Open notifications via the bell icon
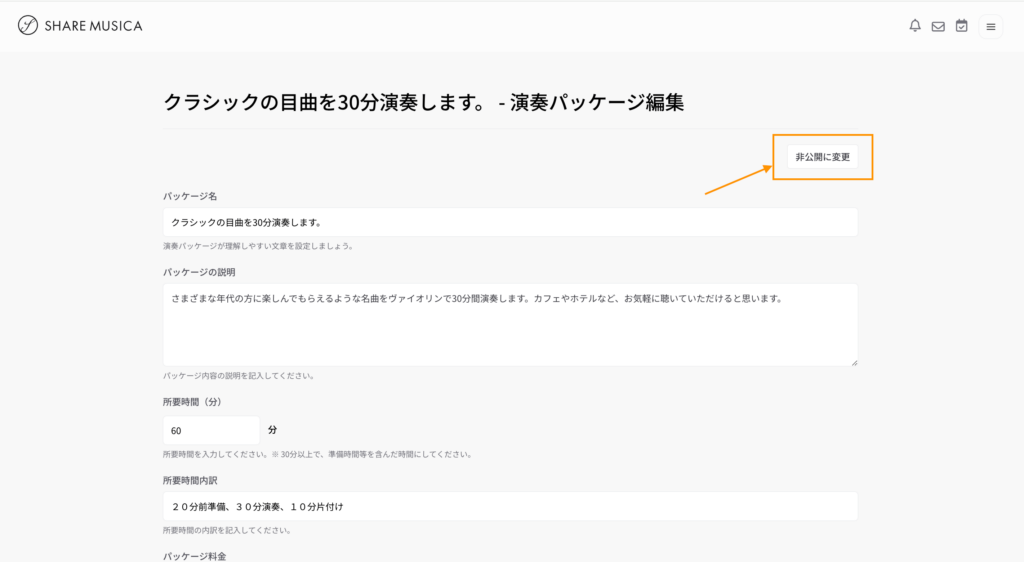1024x562 pixels. pos(914,26)
